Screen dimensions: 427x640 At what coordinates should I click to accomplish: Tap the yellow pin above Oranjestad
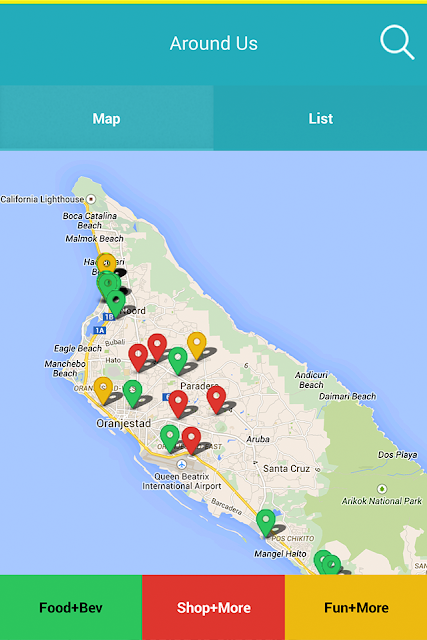pos(103,391)
